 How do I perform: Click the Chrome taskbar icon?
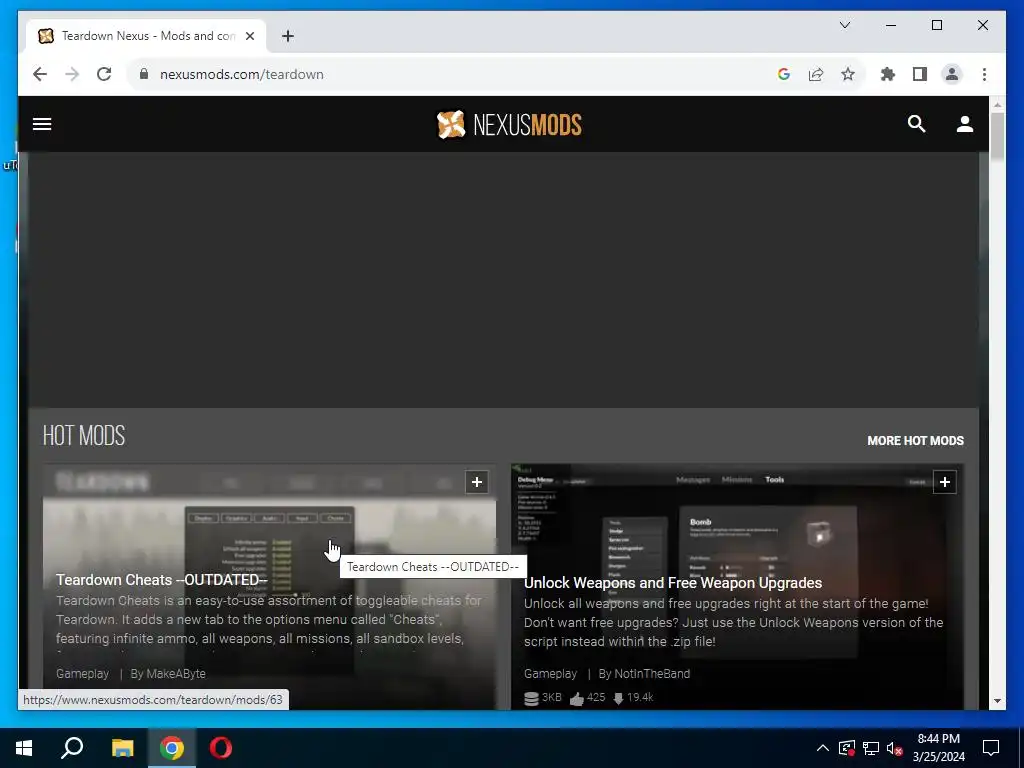(x=172, y=748)
